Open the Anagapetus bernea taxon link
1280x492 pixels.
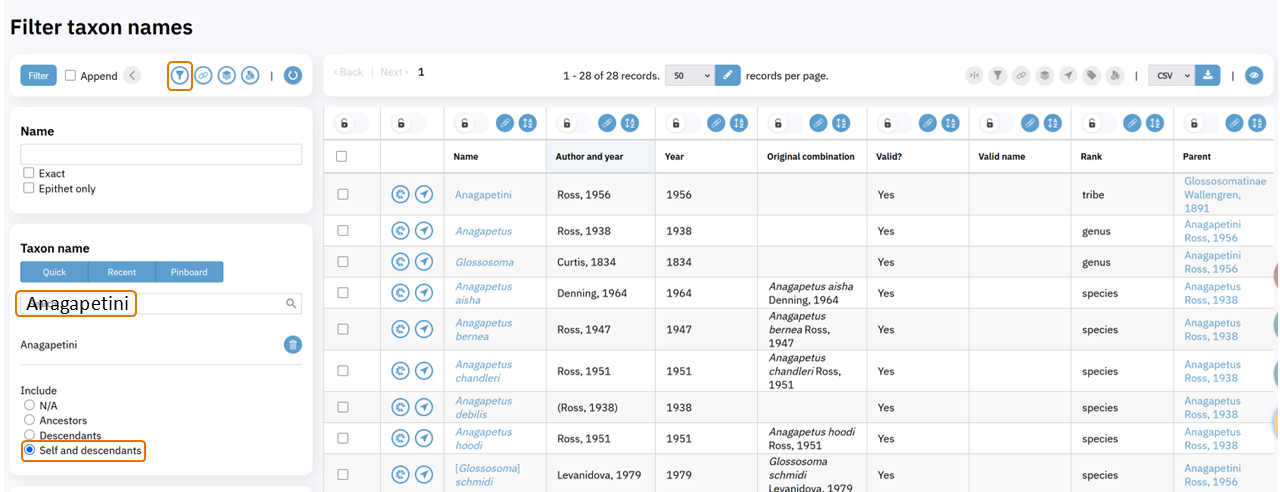(x=483, y=329)
